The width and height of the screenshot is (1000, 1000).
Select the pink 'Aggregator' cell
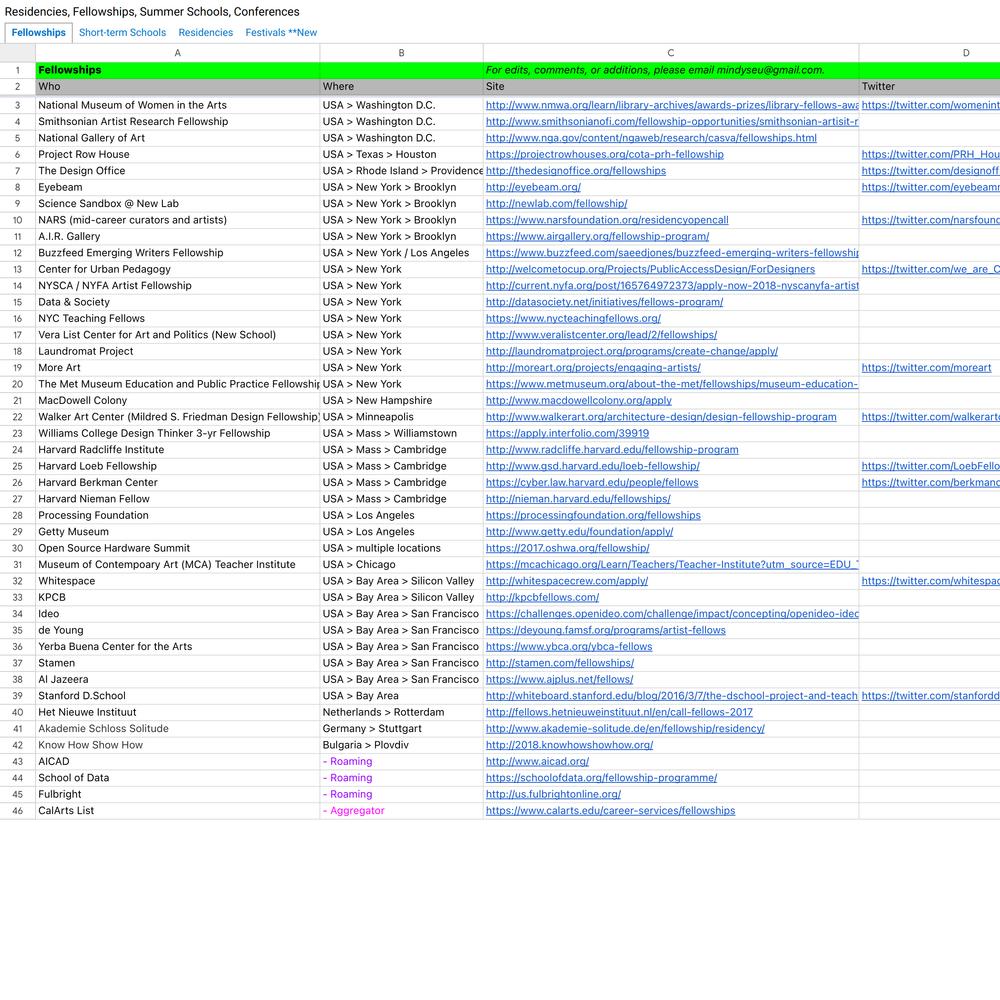(401, 811)
